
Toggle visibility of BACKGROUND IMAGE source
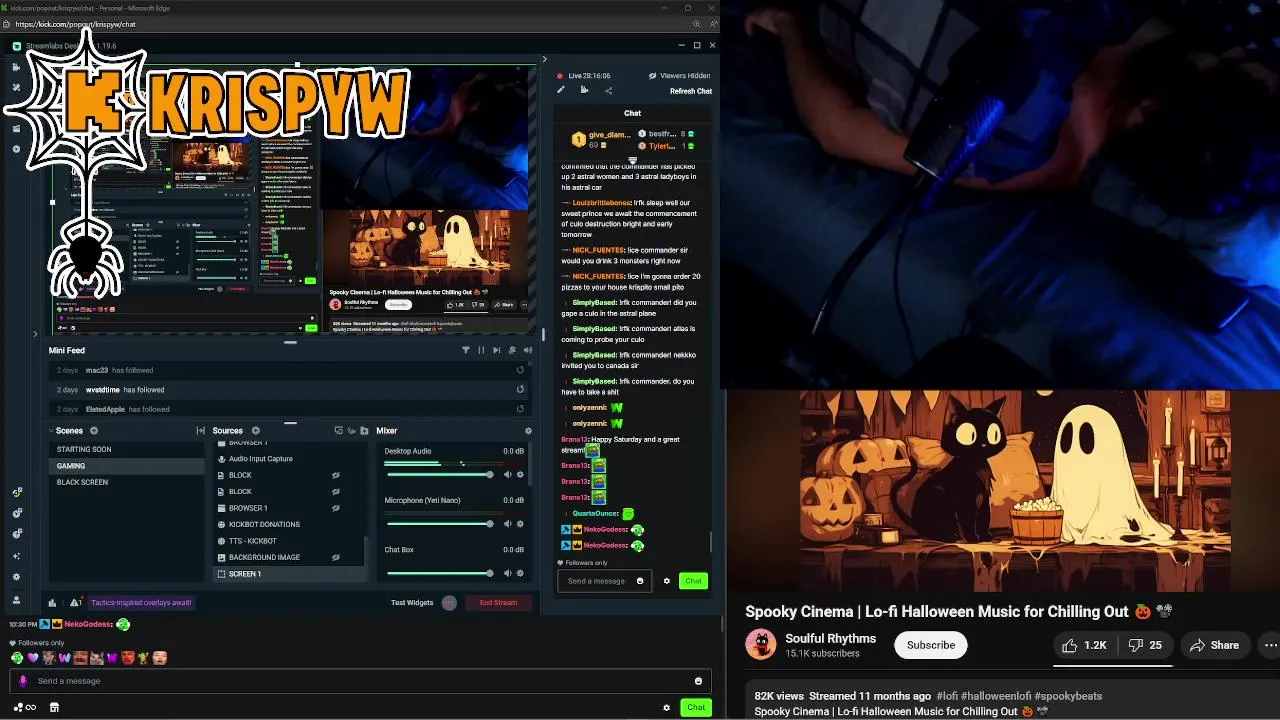pos(336,557)
